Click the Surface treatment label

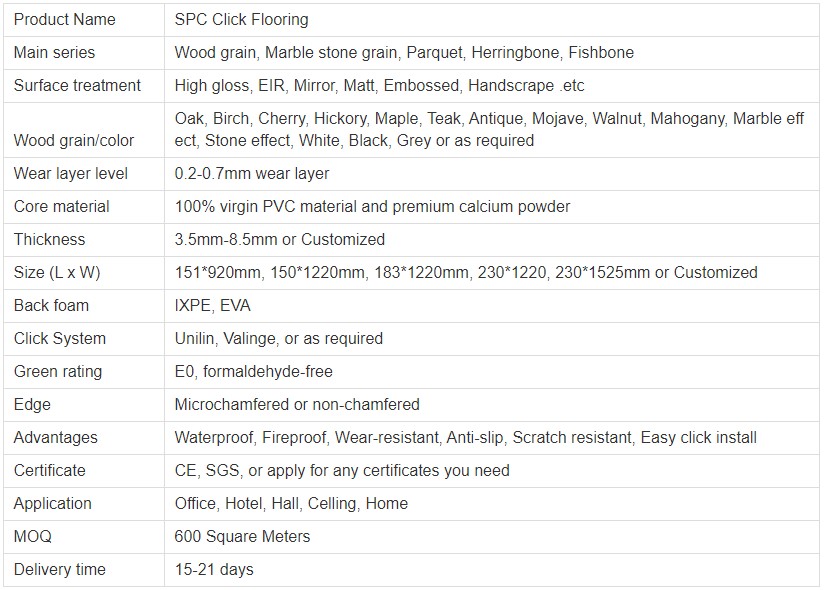(77, 86)
